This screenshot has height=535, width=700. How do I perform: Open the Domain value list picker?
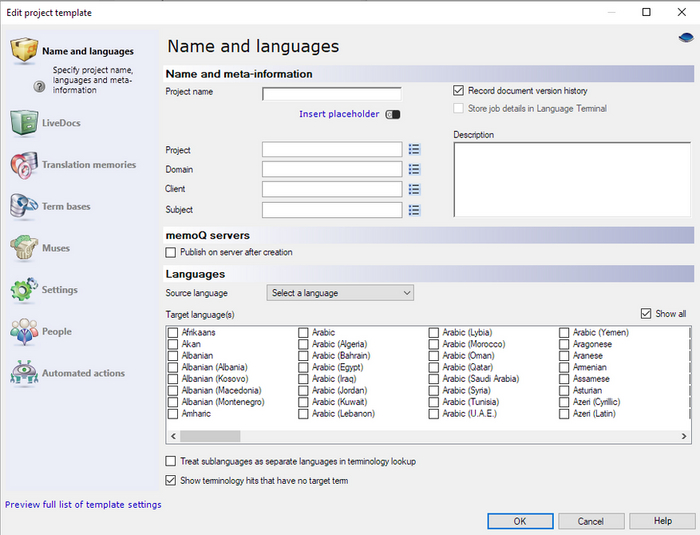click(x=414, y=169)
